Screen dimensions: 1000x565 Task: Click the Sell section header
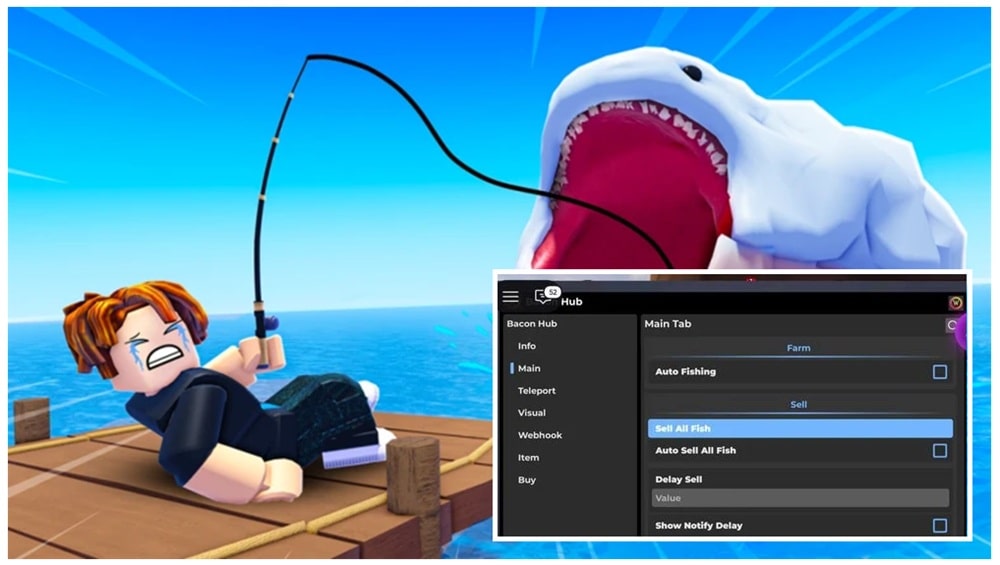tap(798, 404)
